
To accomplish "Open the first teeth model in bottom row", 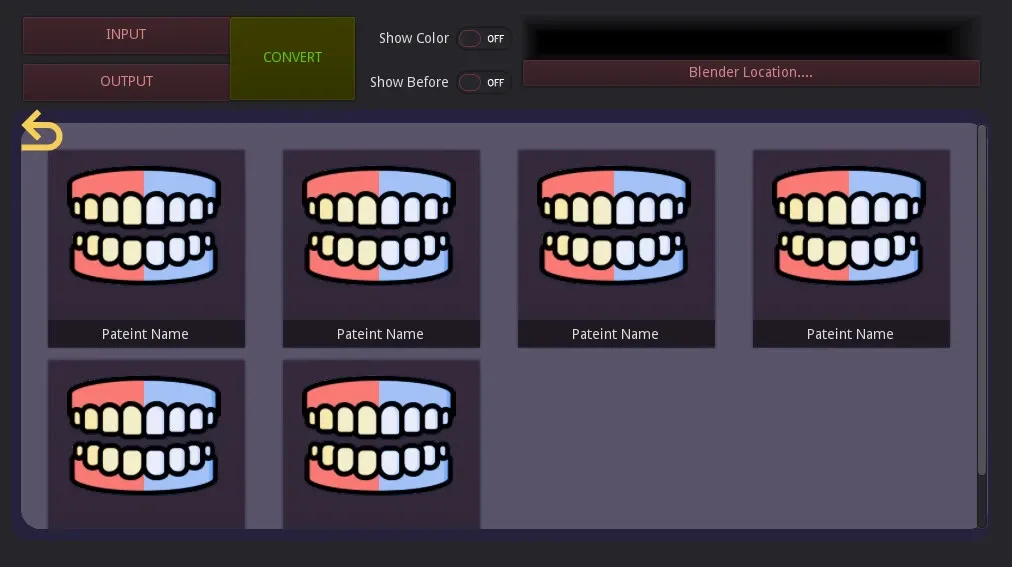I will (145, 437).
